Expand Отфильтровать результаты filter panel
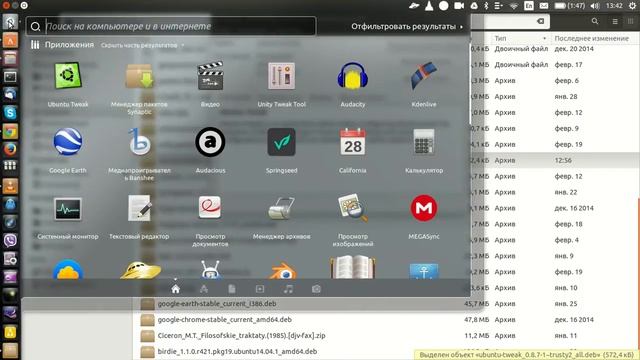Screen dimensions: 640x360 click(407, 27)
